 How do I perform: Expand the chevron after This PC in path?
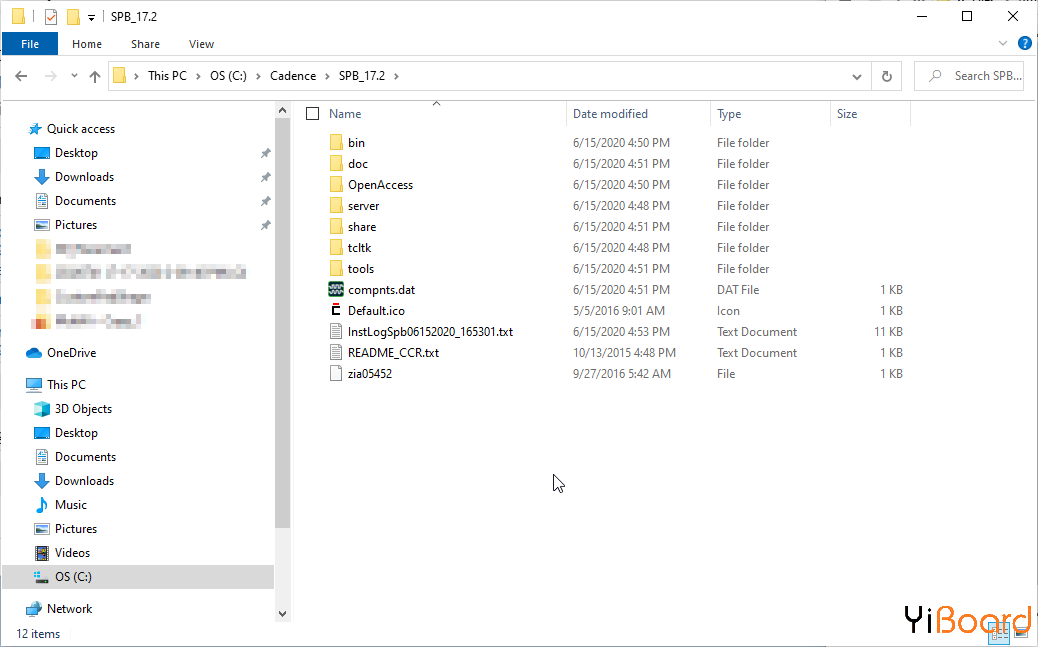tap(199, 76)
